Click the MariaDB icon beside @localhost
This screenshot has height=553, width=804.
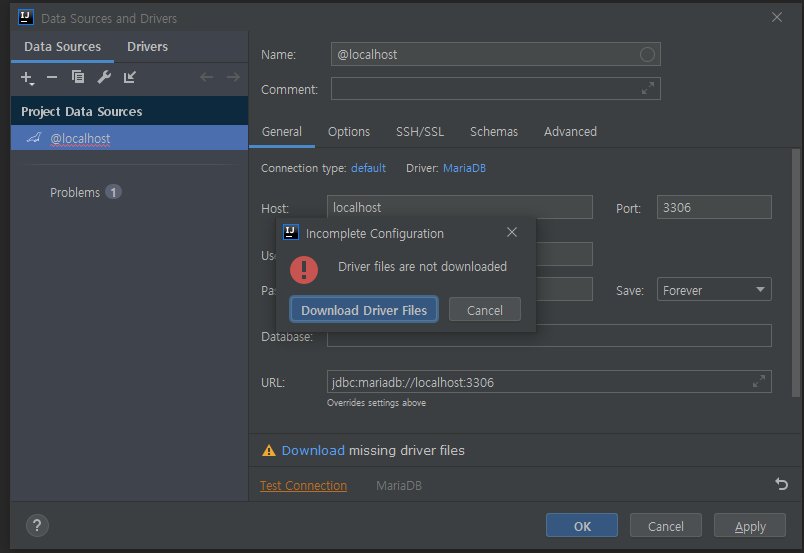(34, 138)
